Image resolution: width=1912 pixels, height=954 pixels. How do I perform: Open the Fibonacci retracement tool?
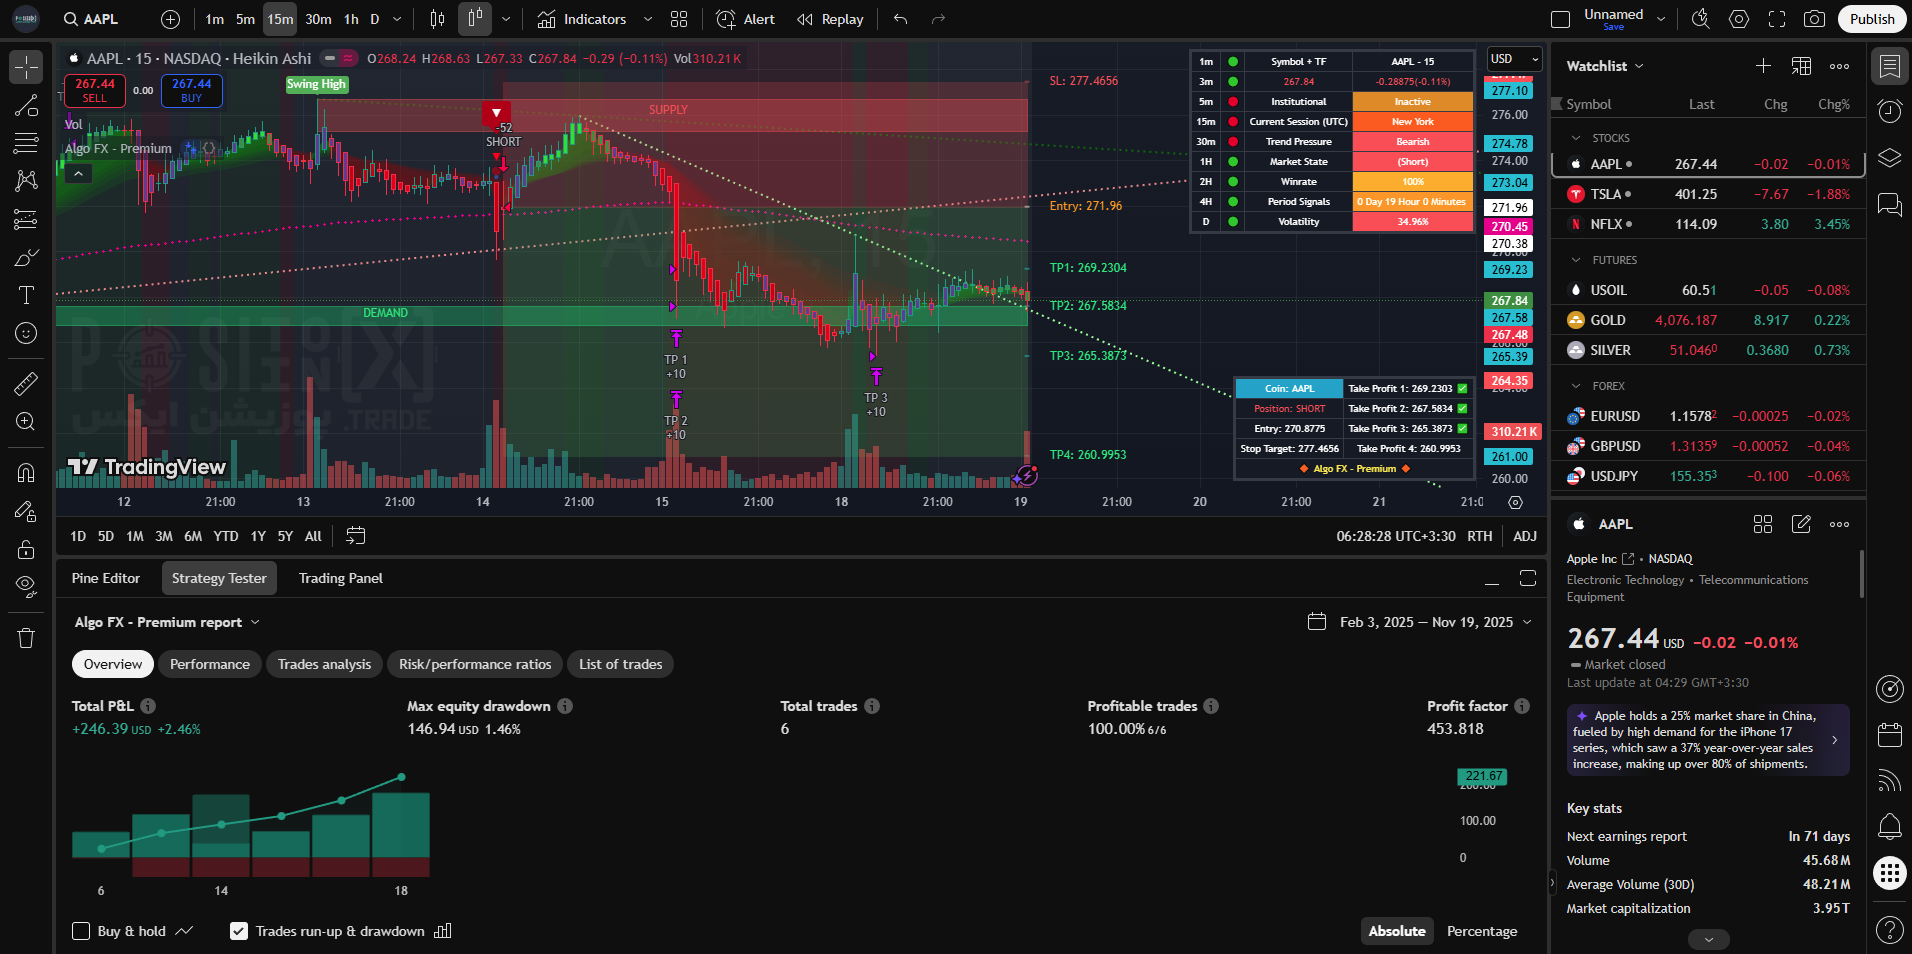click(x=26, y=144)
